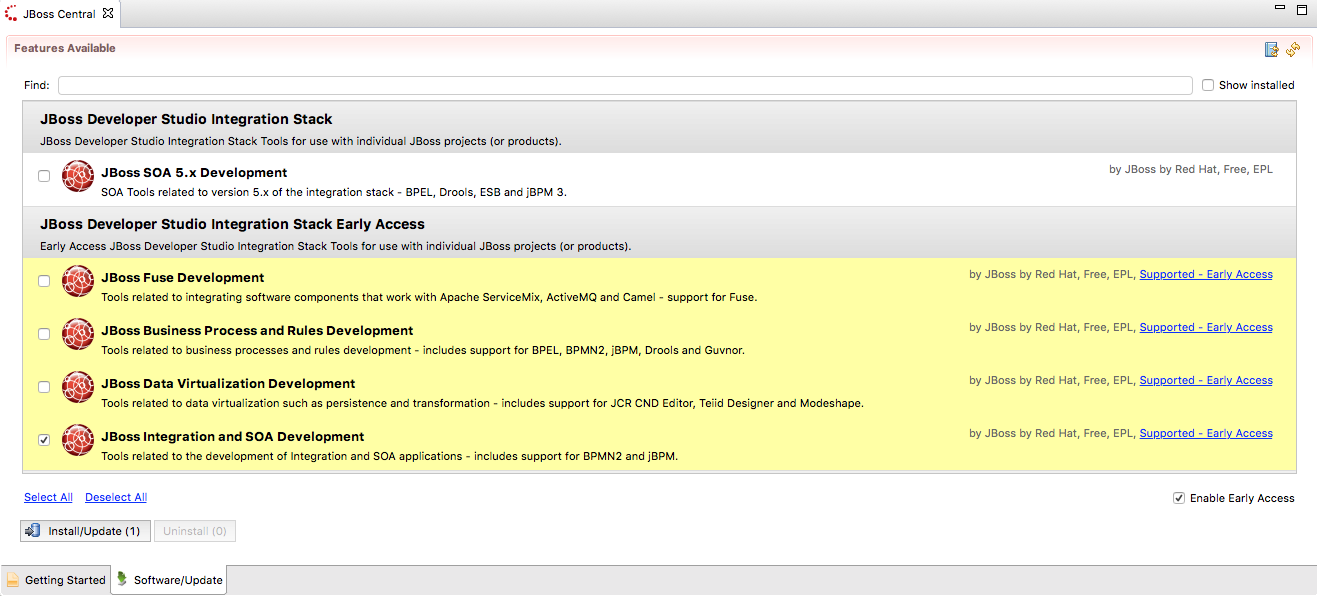The width and height of the screenshot is (1317, 596).
Task: Open Early Access link for Data Virtualization
Action: tap(1206, 380)
